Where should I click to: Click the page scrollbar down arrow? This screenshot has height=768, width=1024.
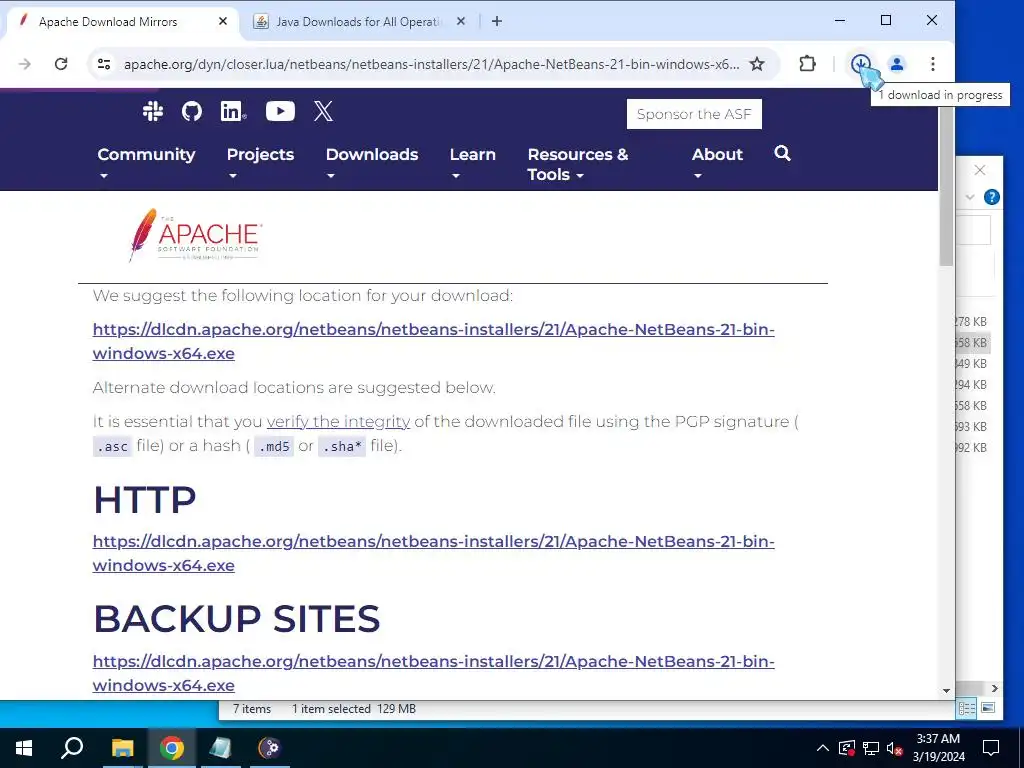[946, 690]
